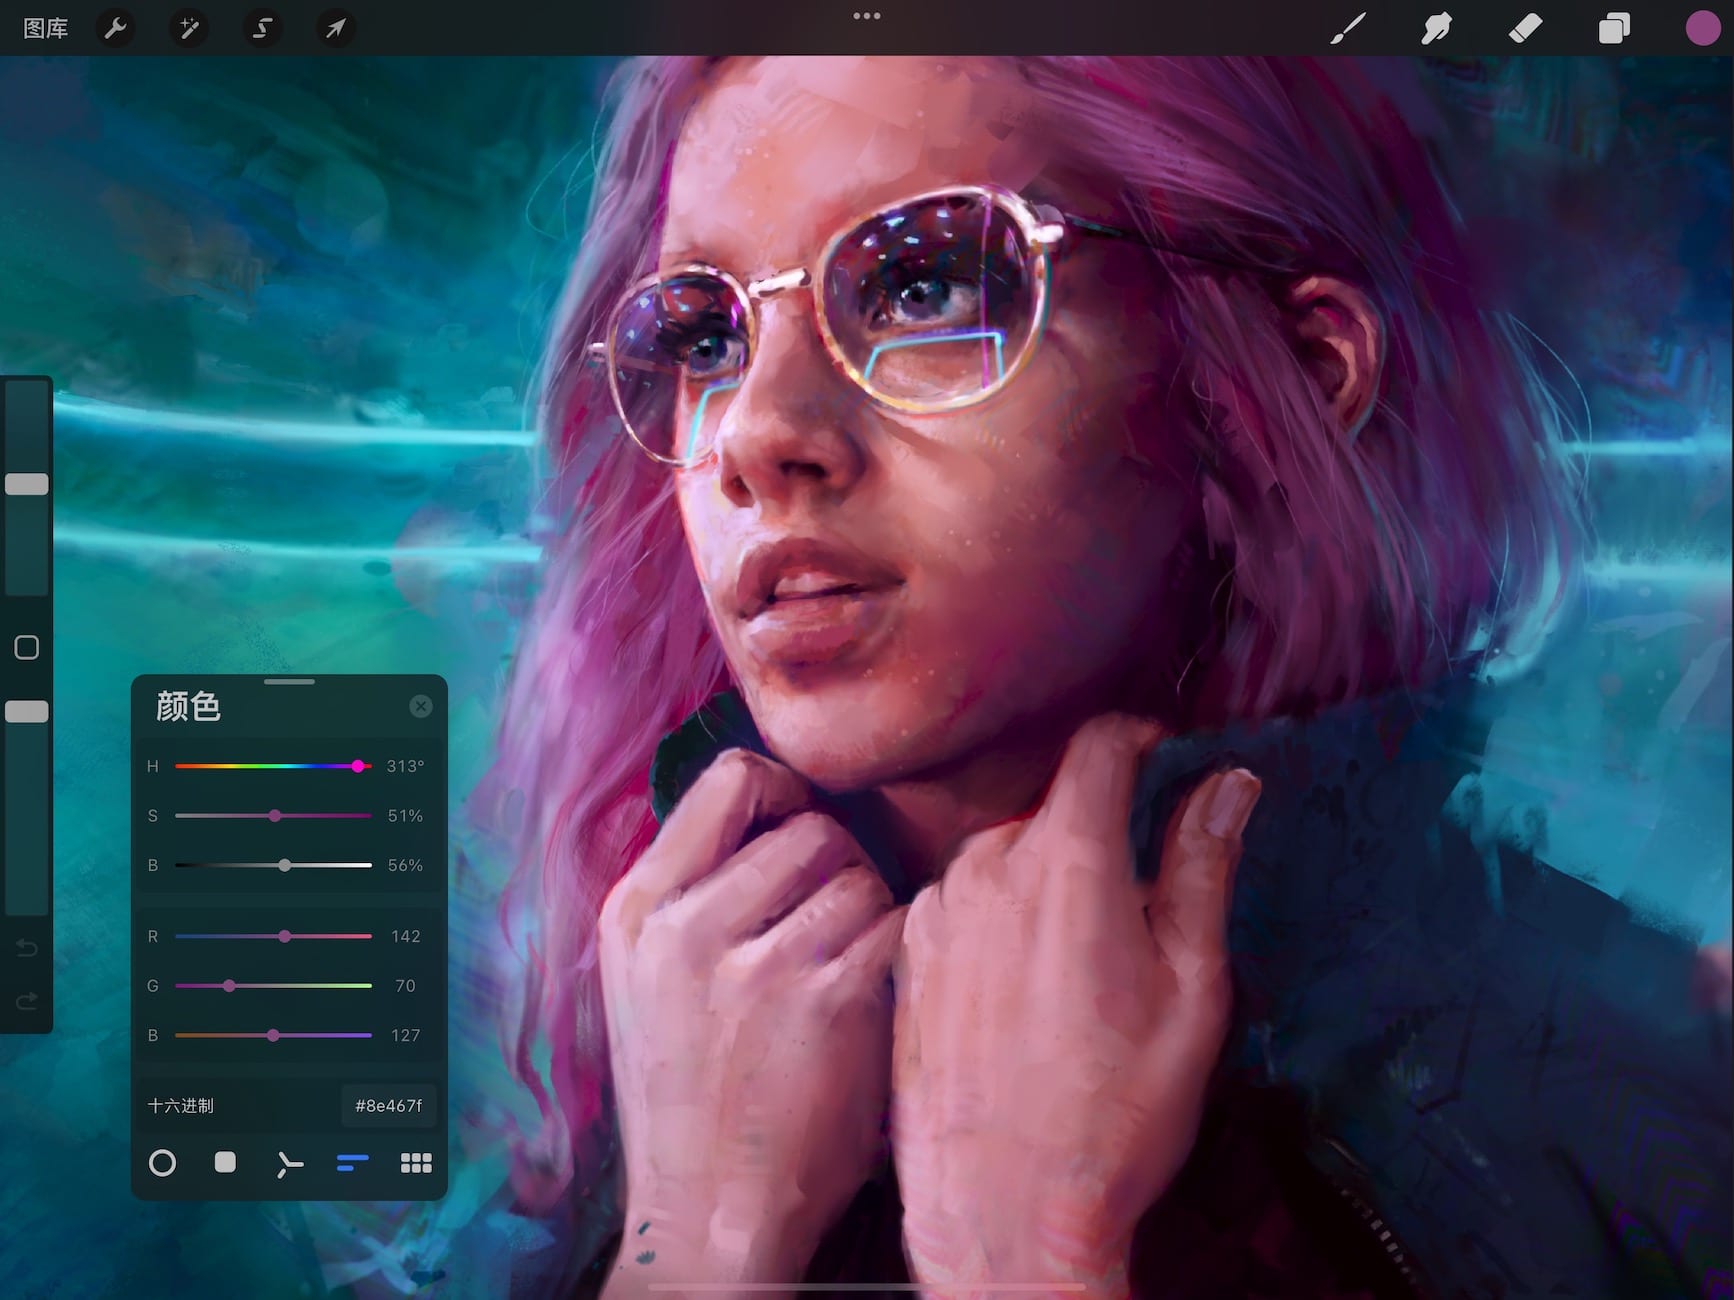Adjust the Saturation S slider knob
This screenshot has height=1300, width=1734.
(x=275, y=816)
